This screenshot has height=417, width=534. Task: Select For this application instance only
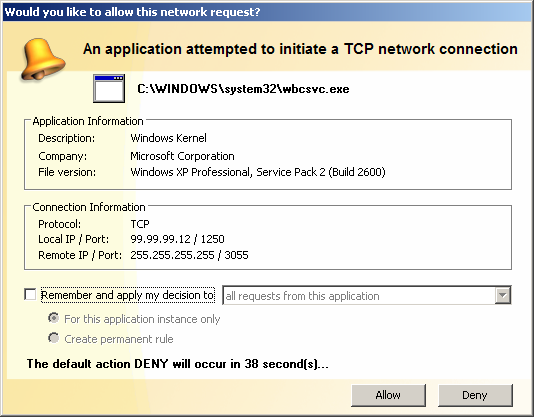point(53,318)
